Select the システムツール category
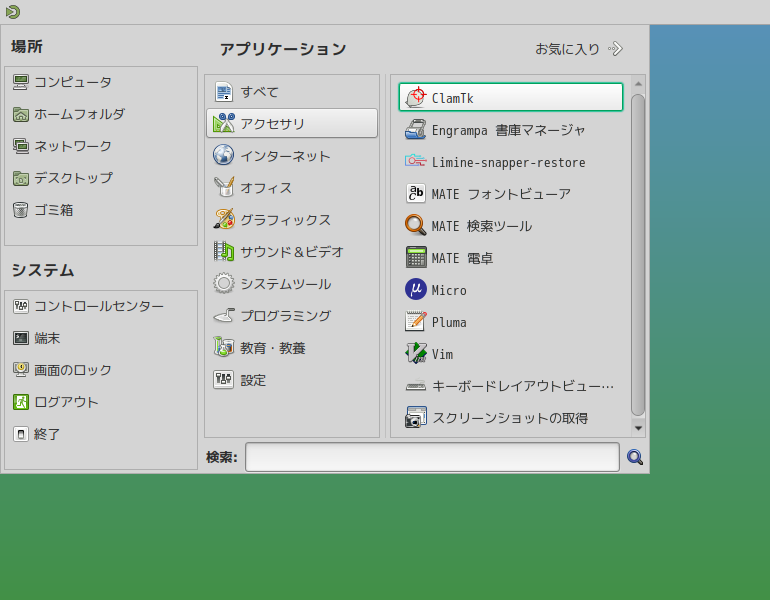The image size is (770, 600). [x=292, y=283]
